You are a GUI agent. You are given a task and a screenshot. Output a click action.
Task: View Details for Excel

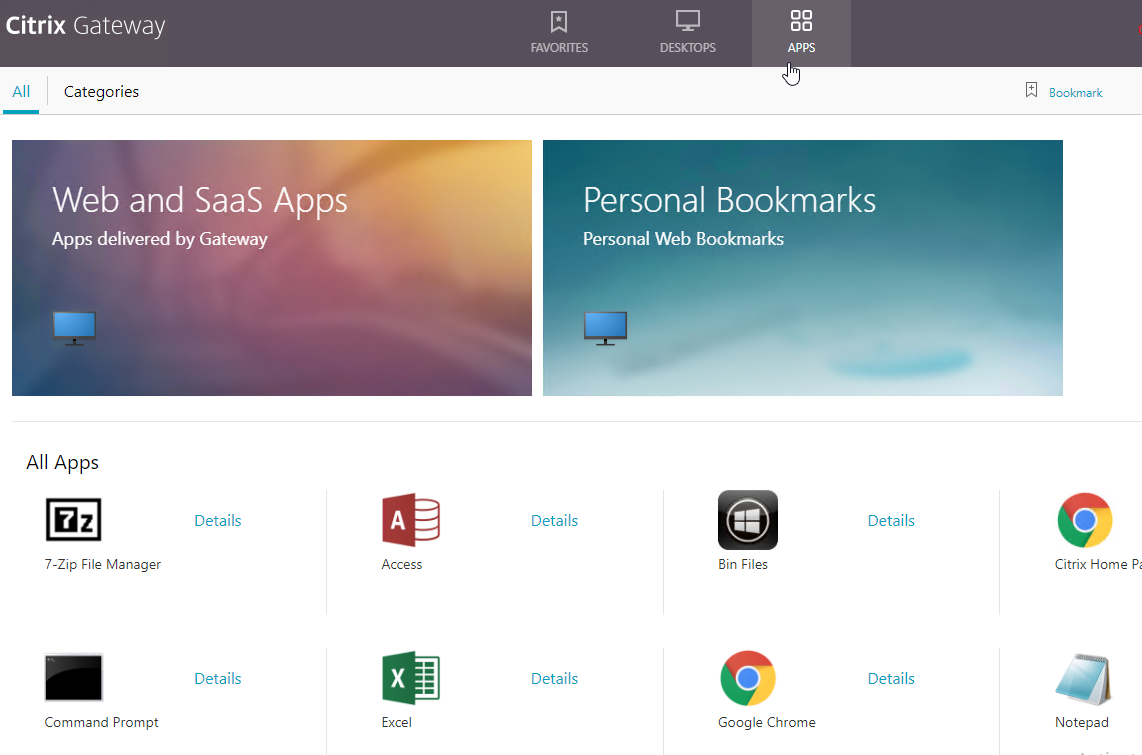click(554, 679)
